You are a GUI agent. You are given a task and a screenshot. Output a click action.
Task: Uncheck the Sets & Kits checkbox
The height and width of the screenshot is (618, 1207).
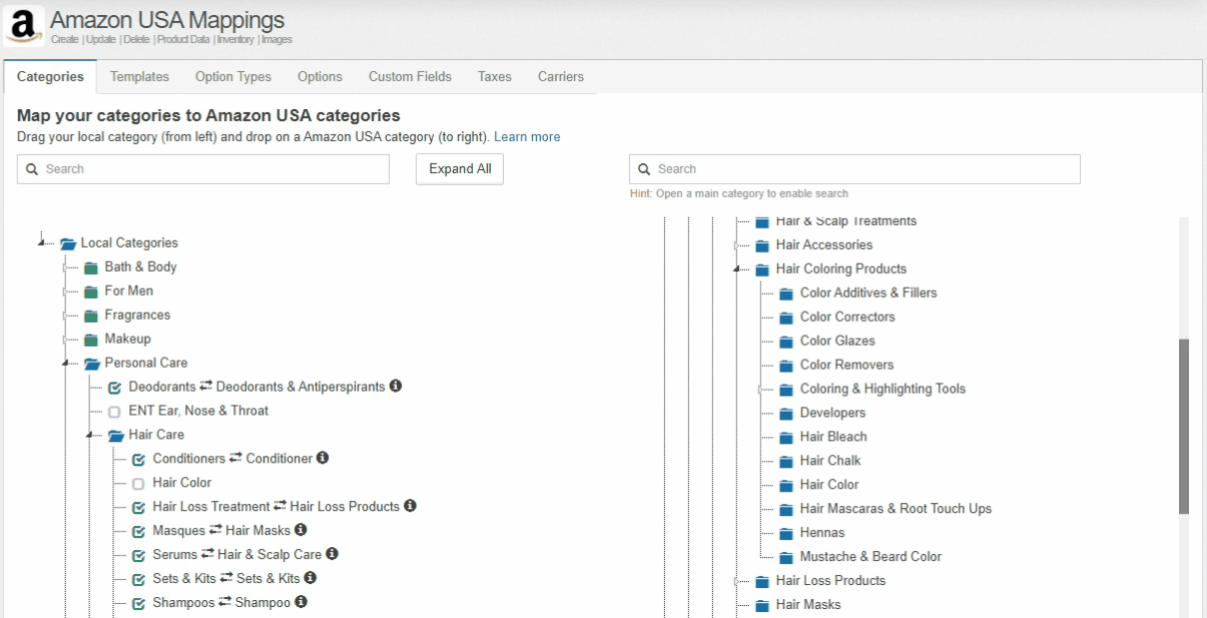click(138, 579)
